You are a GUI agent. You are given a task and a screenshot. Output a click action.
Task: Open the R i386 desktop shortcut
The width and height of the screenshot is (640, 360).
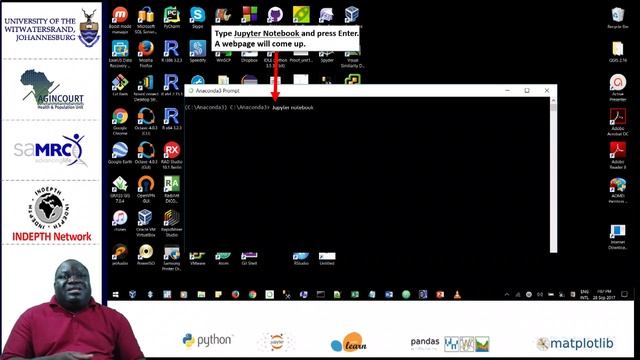click(x=171, y=52)
